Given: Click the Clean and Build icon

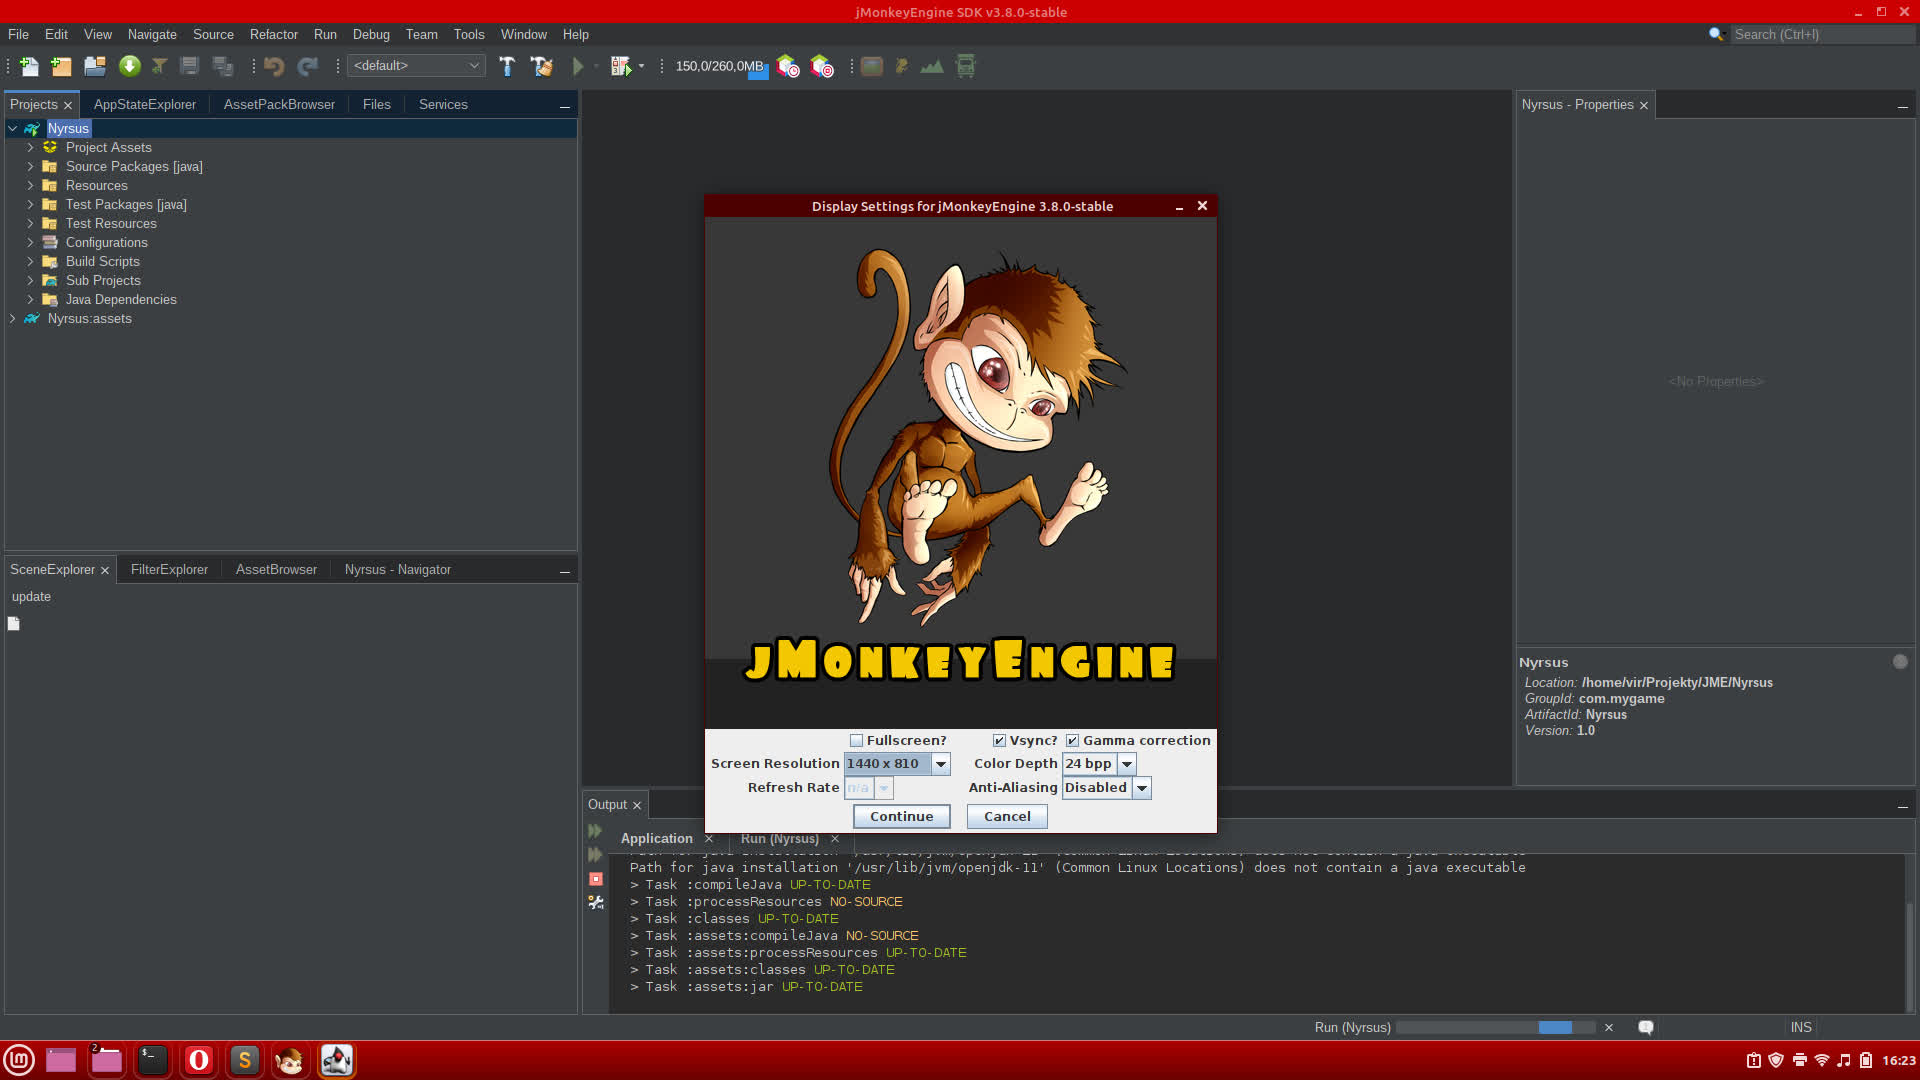Looking at the screenshot, I should pyautogui.click(x=541, y=66).
